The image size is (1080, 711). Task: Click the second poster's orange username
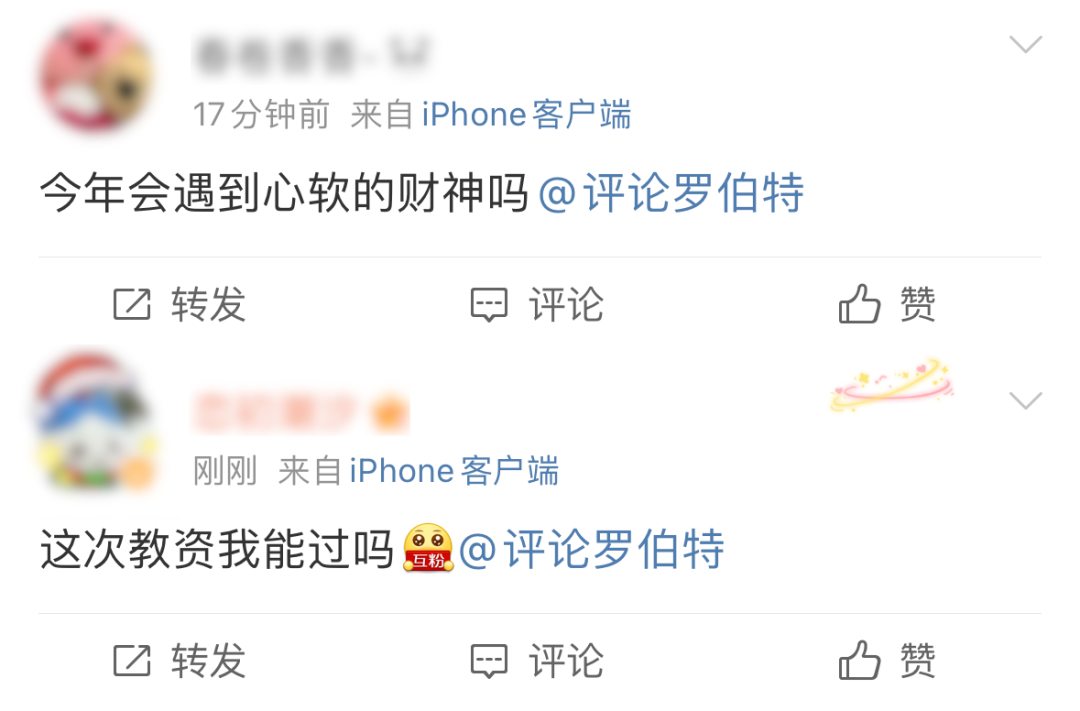click(301, 413)
